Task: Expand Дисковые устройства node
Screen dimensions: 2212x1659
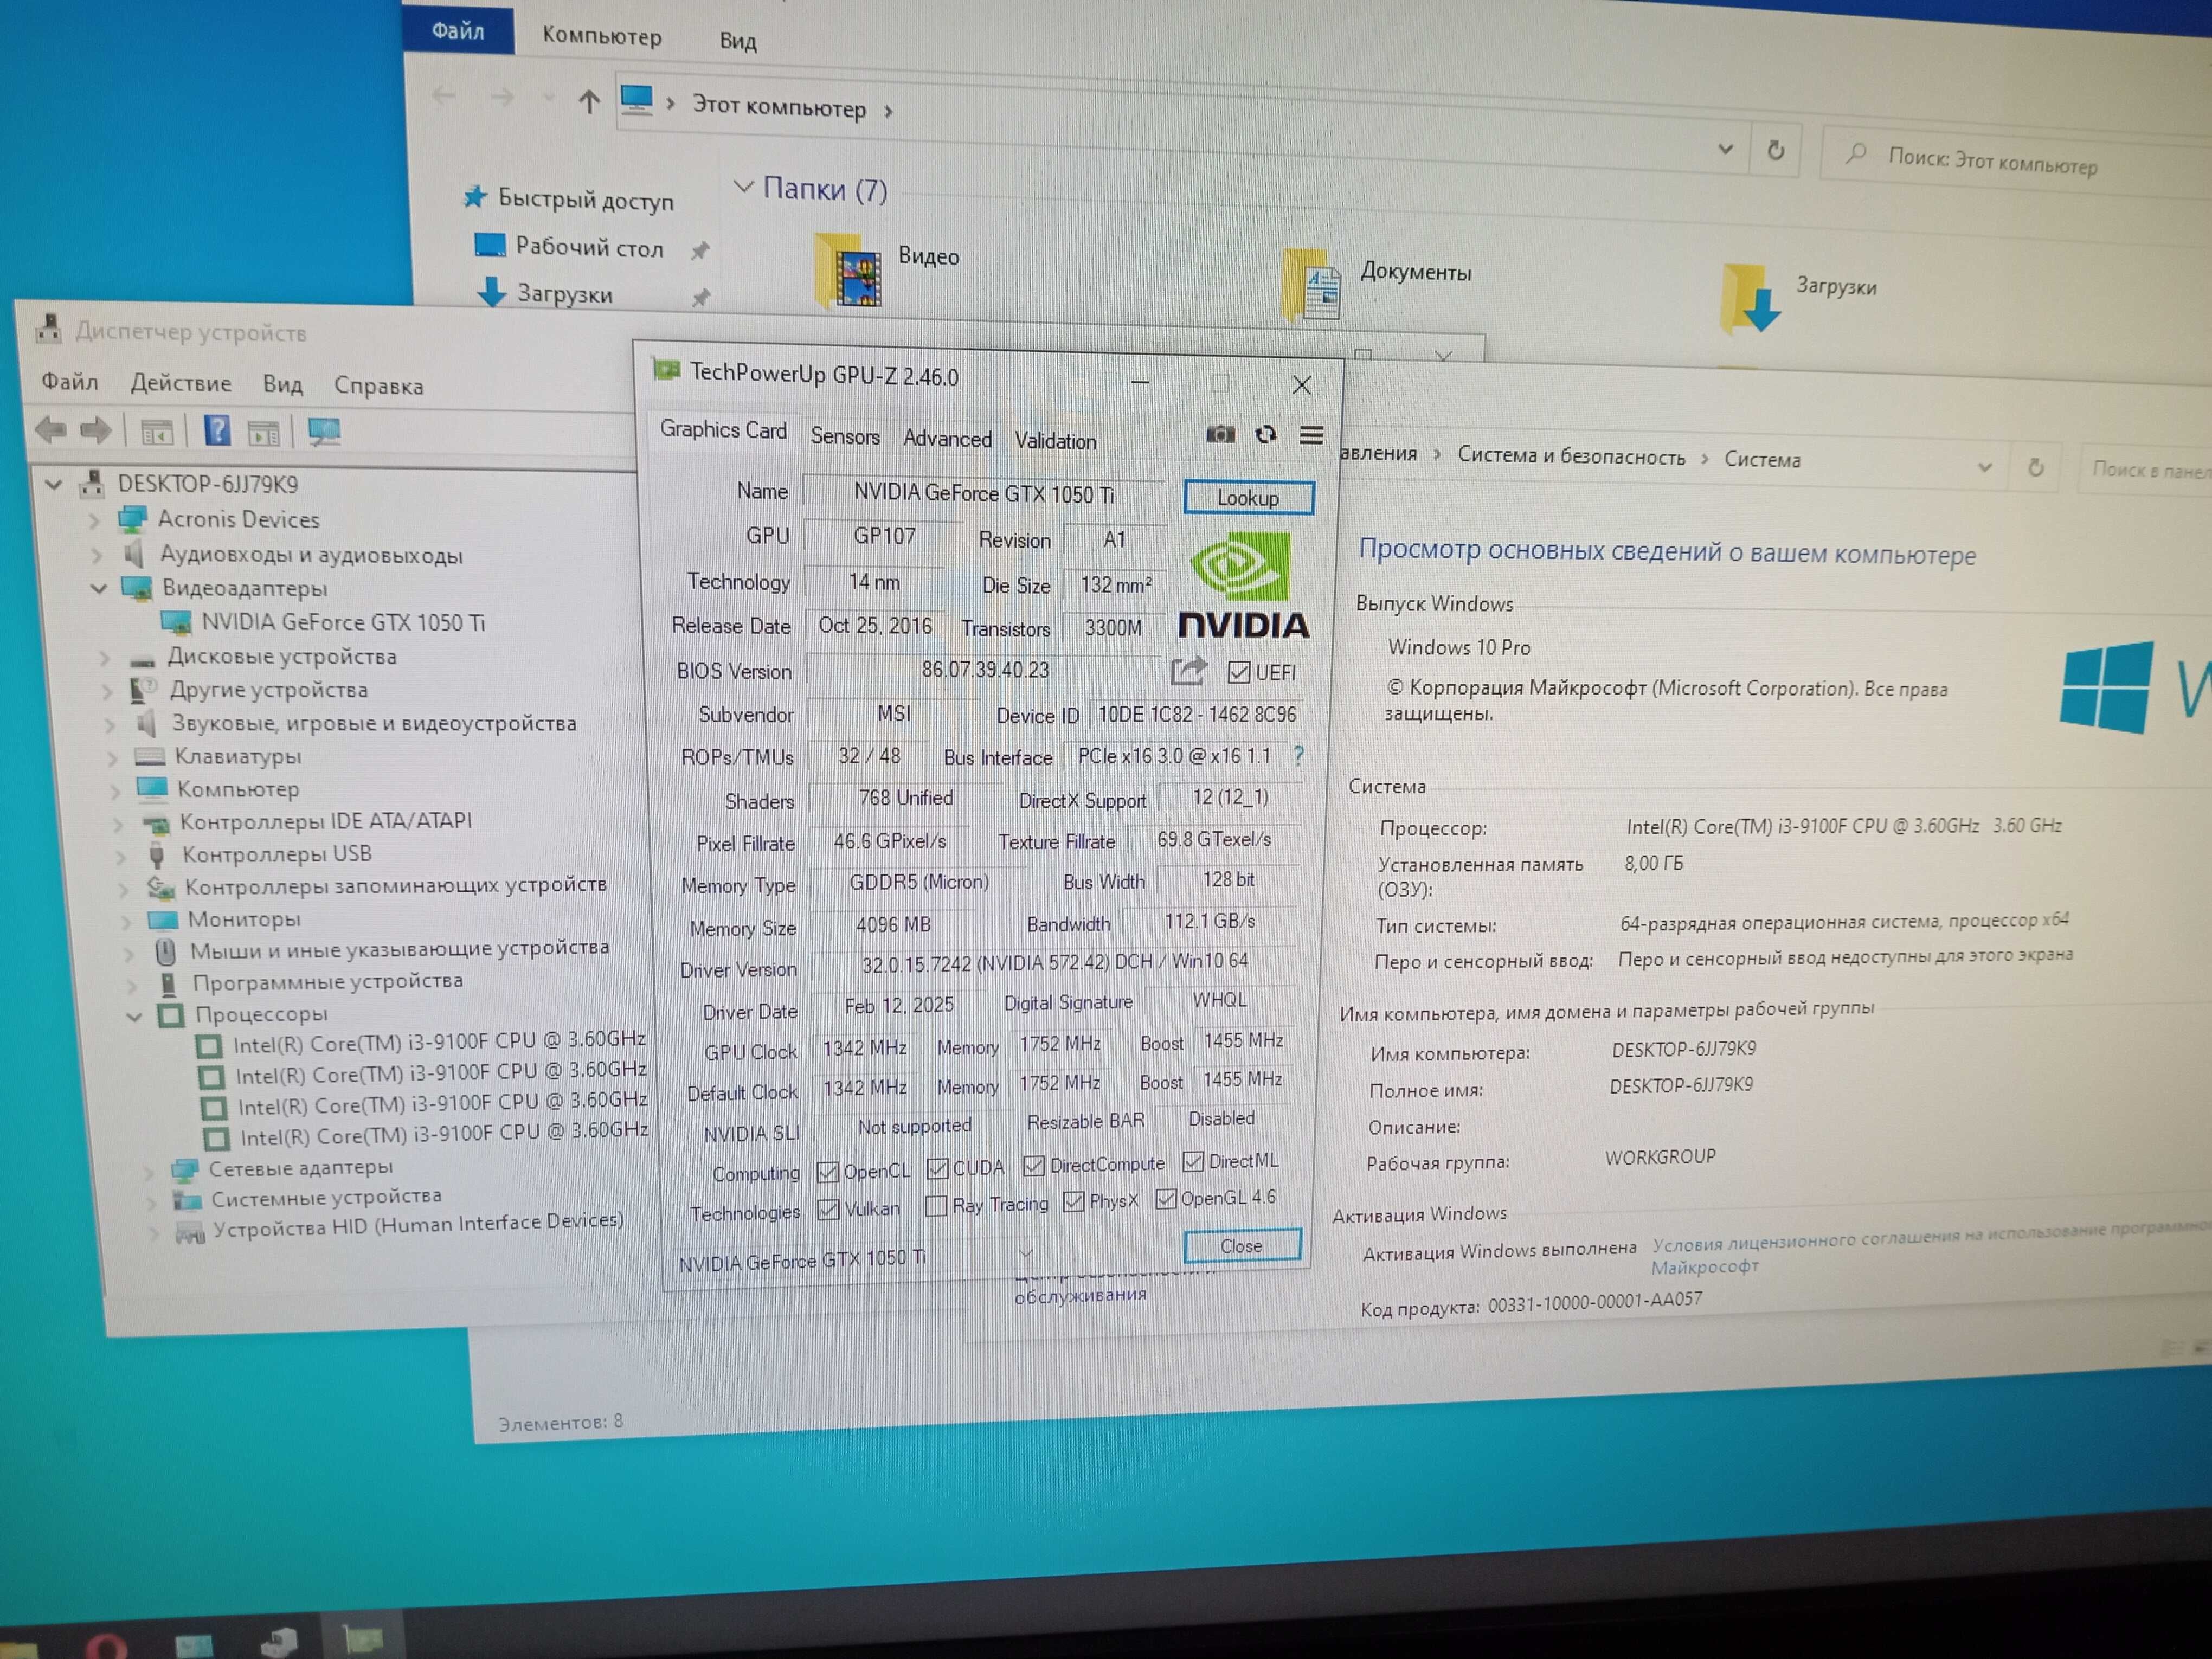Action: [x=104, y=658]
